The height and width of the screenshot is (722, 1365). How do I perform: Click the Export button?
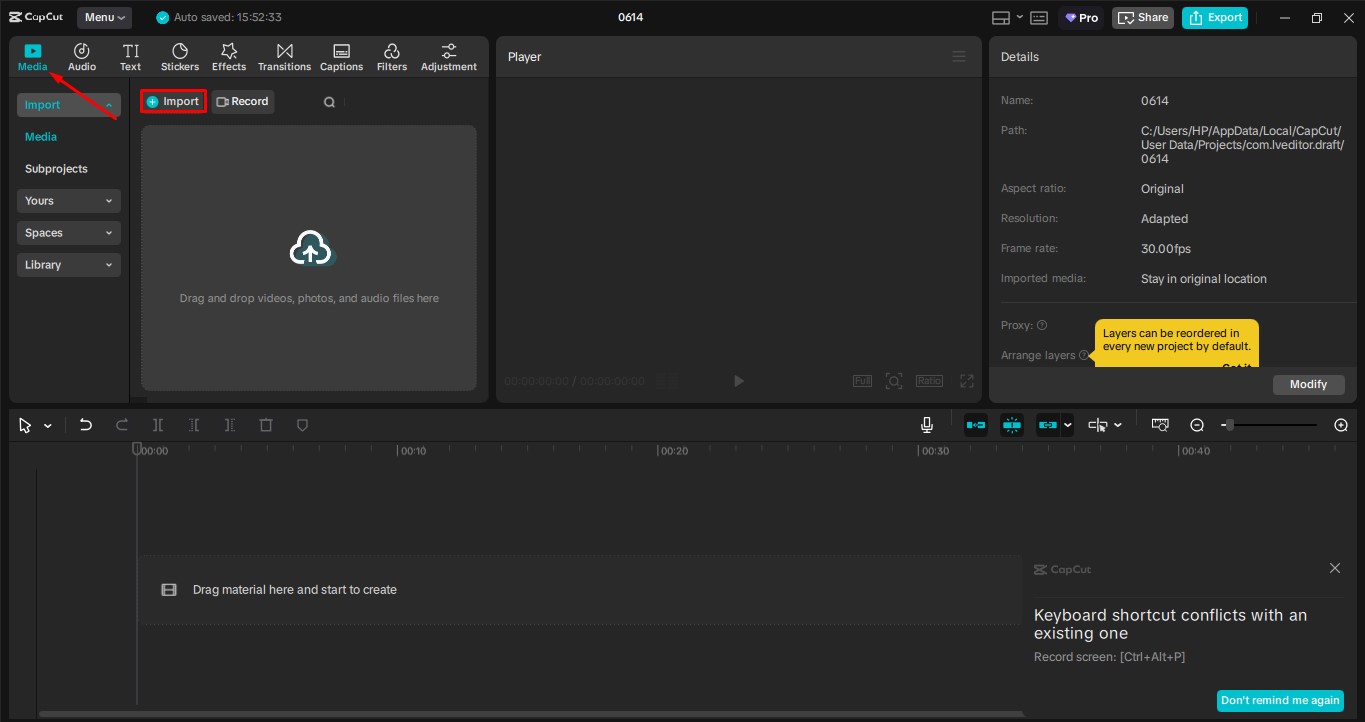[1215, 17]
